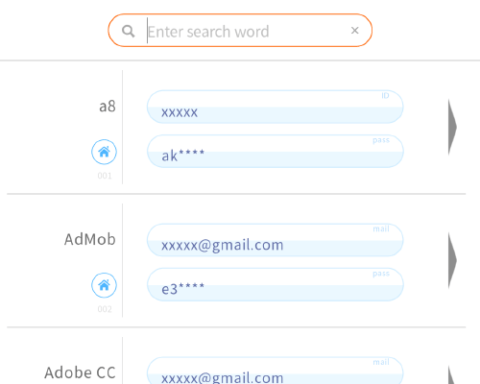Image resolution: width=480 pixels, height=384 pixels.
Task: Clear the search box with the X
Action: (x=355, y=31)
